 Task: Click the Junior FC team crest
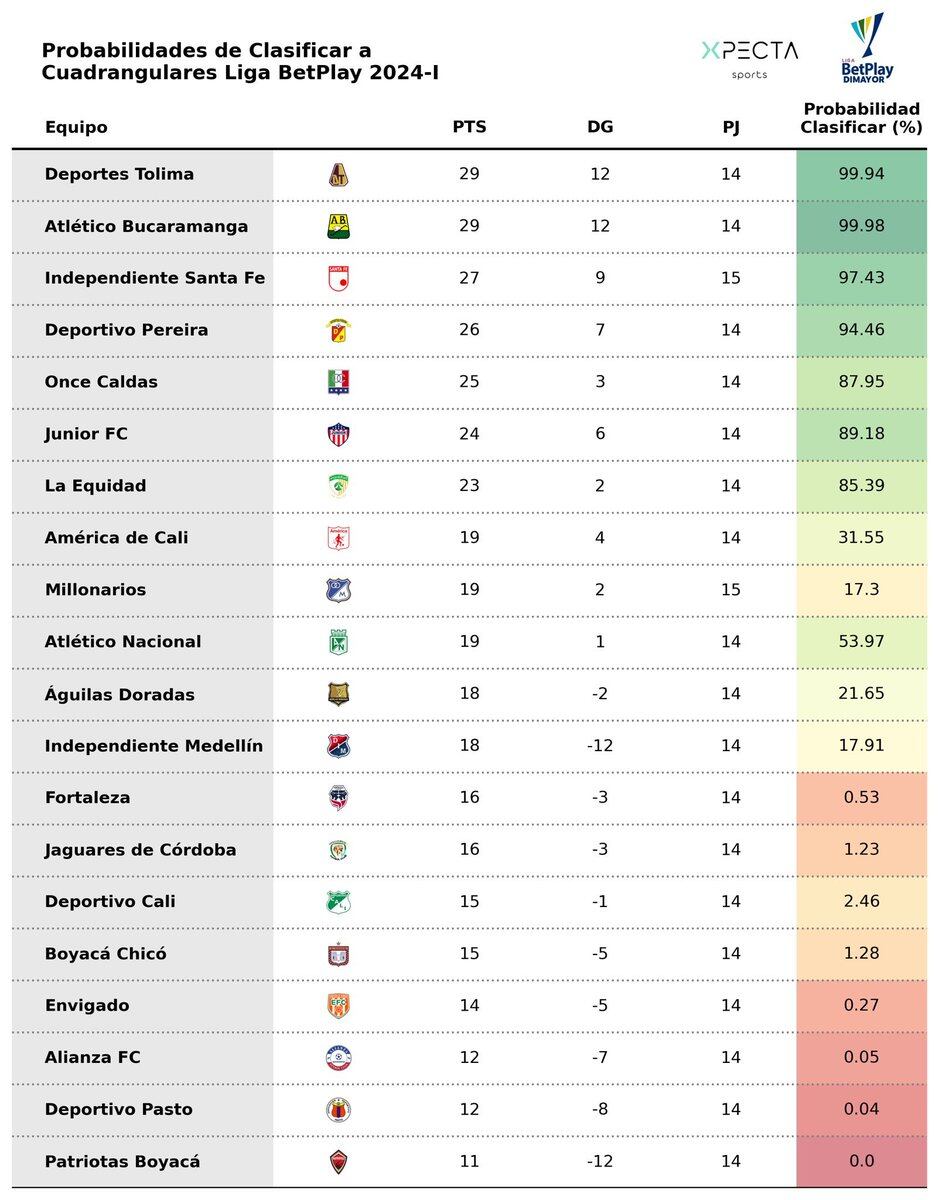tap(339, 434)
